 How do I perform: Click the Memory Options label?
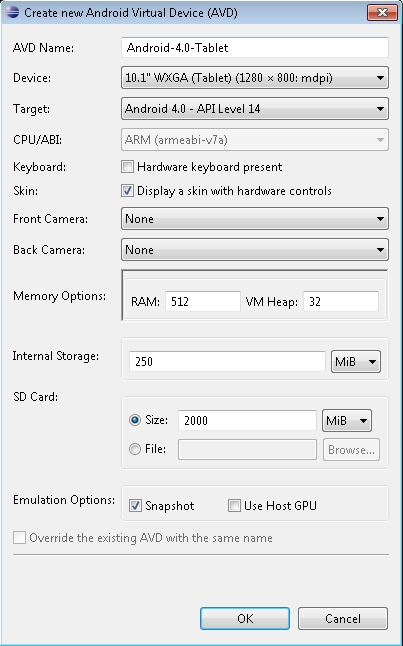(x=59, y=296)
